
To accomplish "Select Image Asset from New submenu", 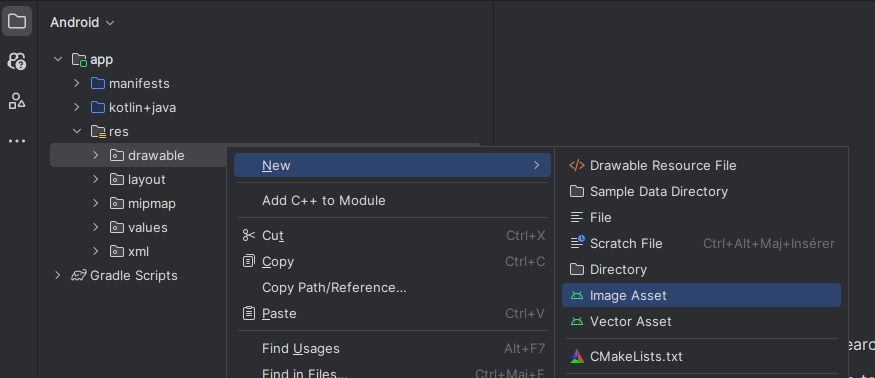I will 701,295.
